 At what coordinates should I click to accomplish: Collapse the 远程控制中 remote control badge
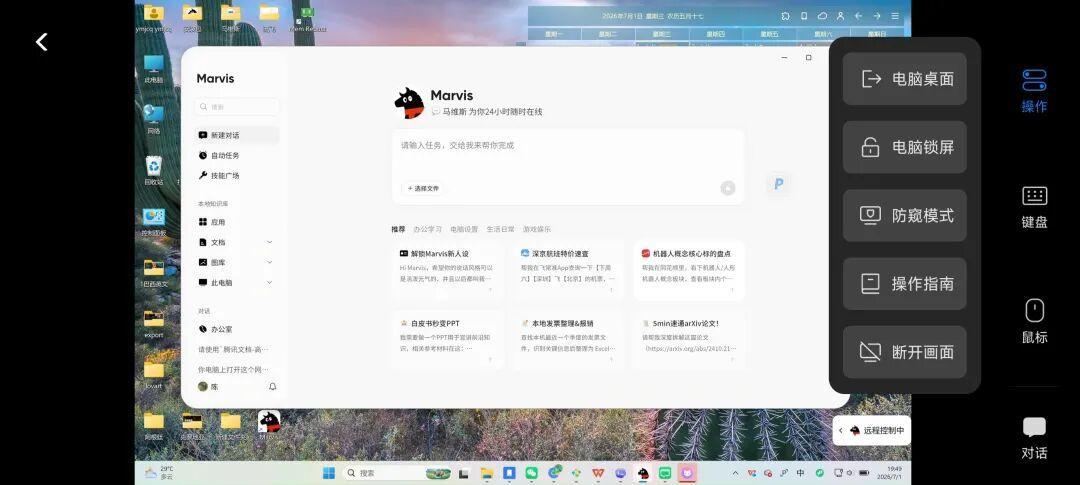841,431
